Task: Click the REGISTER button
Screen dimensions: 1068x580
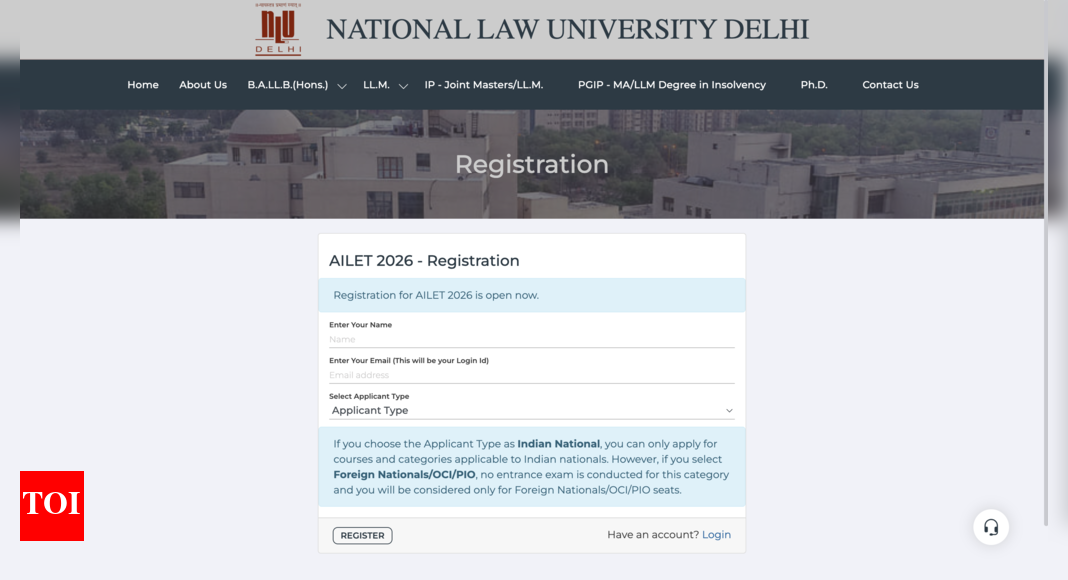Action: [x=362, y=536]
